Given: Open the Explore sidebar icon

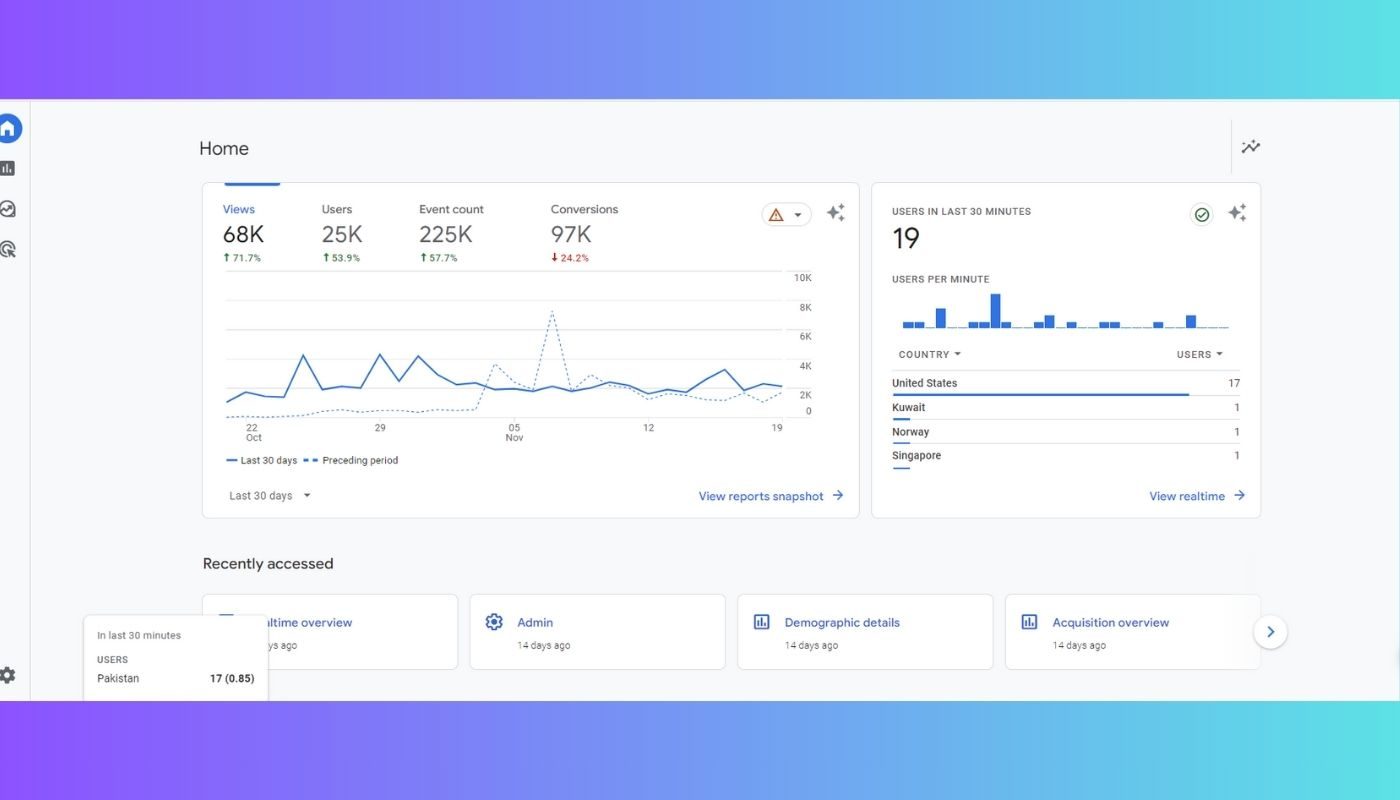Looking at the screenshot, I should click(8, 209).
